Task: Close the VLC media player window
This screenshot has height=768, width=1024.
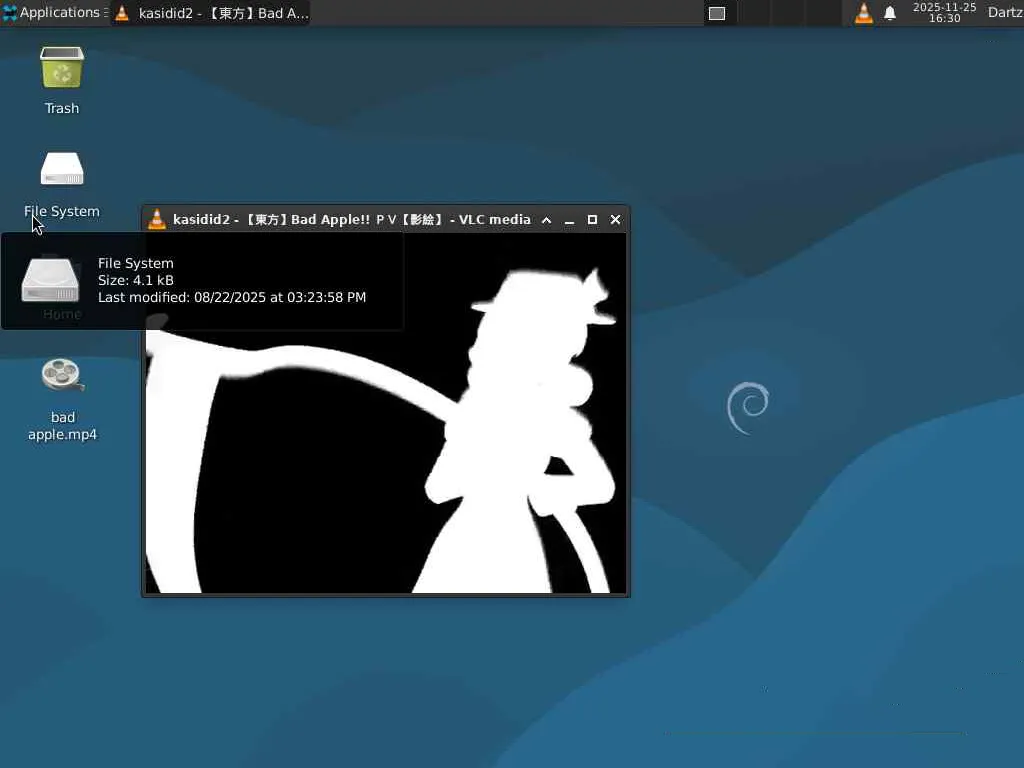Action: click(615, 220)
